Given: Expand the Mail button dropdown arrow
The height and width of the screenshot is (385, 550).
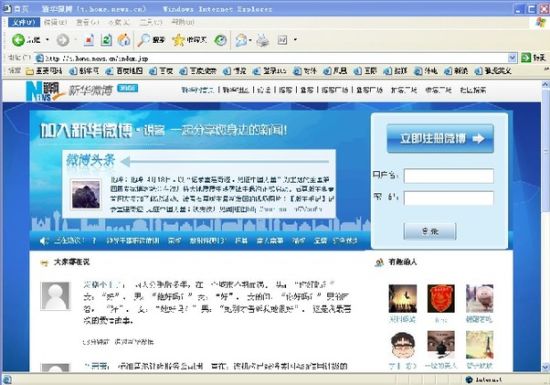Looking at the screenshot, I should pyautogui.click(x=250, y=40).
